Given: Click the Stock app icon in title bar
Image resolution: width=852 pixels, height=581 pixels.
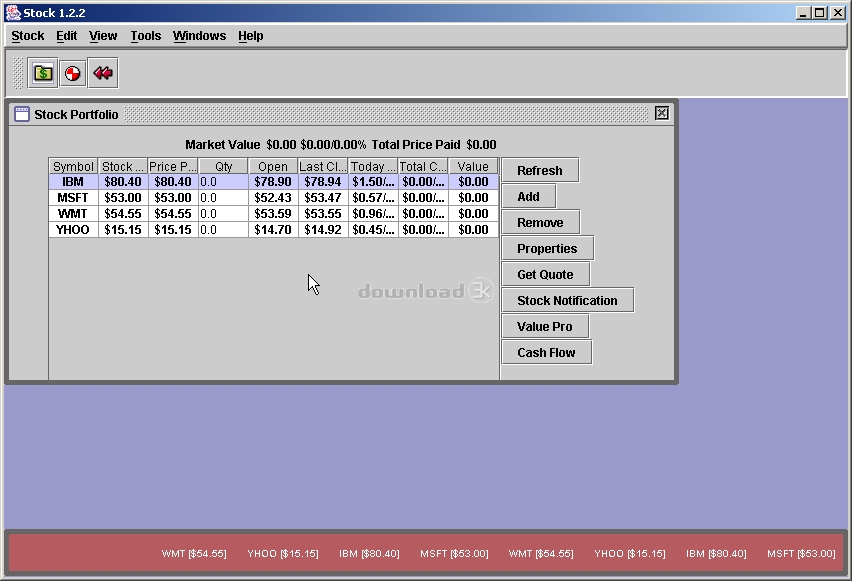Looking at the screenshot, I should coord(12,13).
